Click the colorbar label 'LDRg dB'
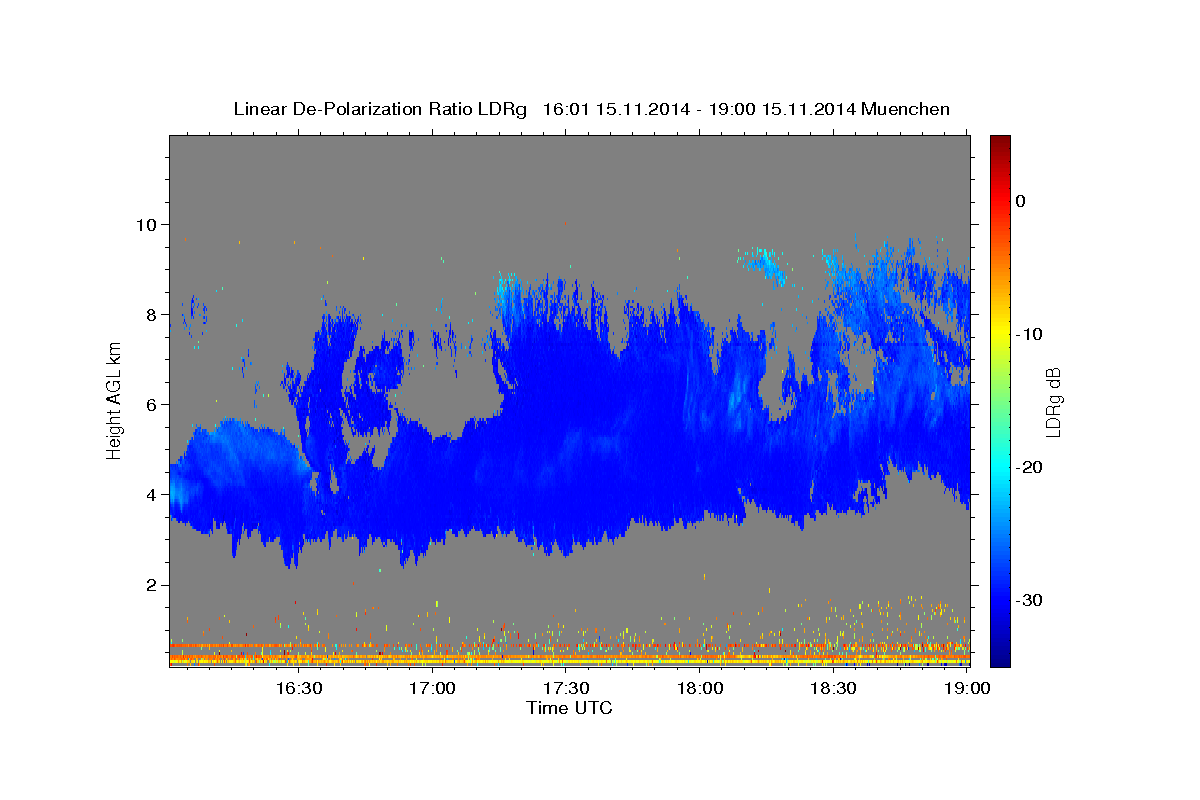The width and height of the screenshot is (1200, 800). [1053, 401]
